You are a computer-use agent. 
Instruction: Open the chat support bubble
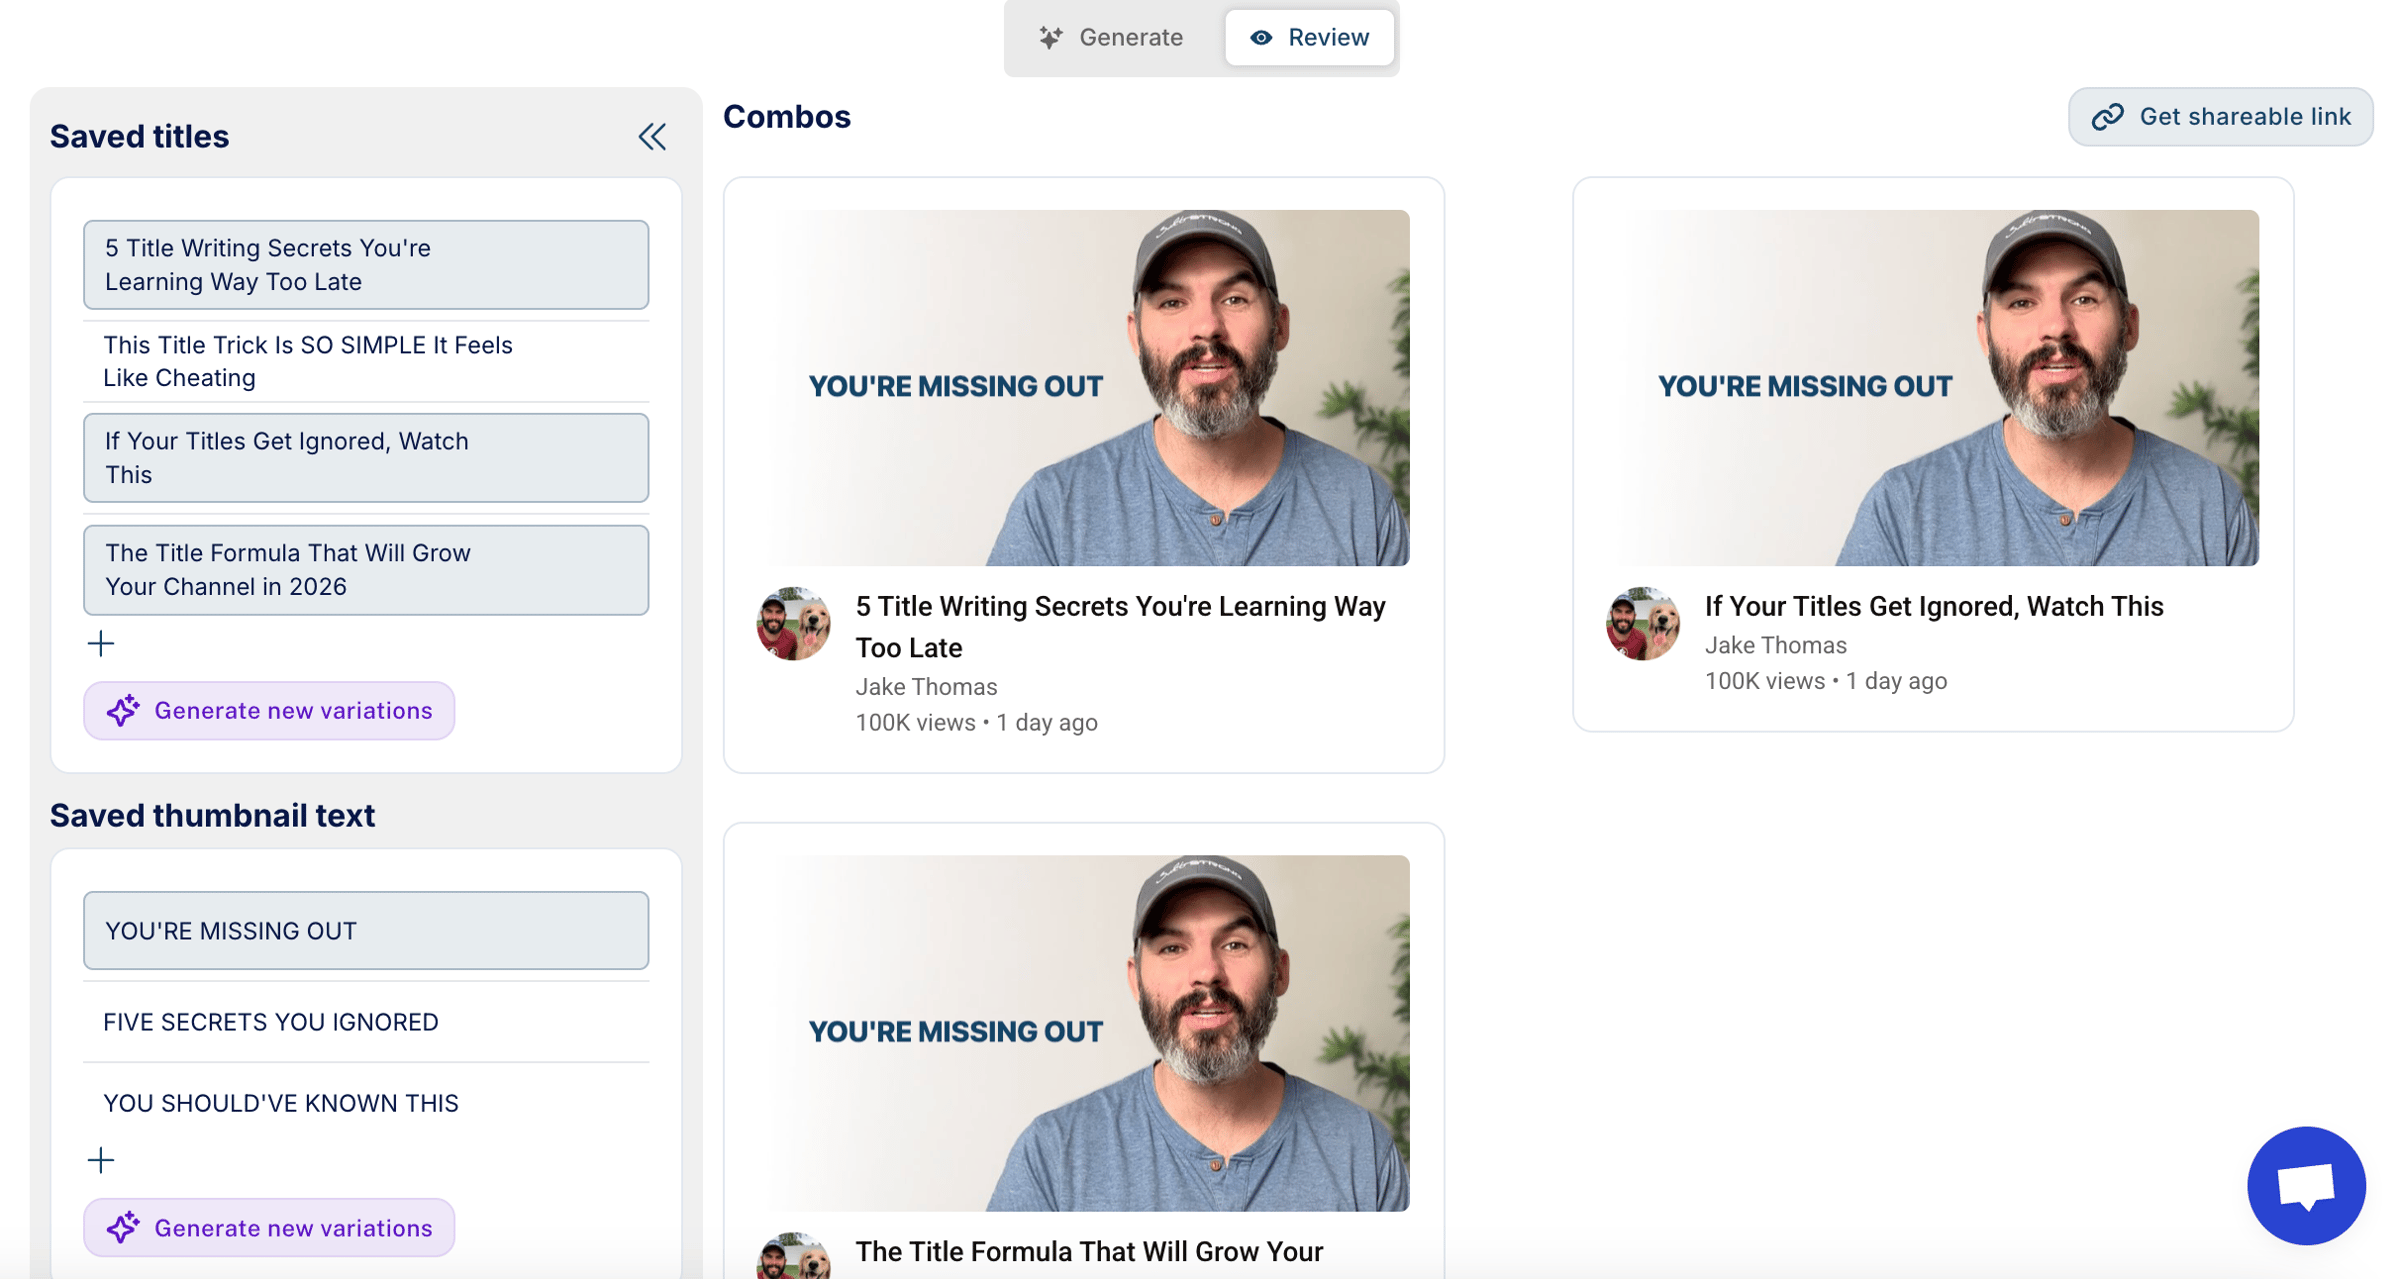tap(2305, 1186)
